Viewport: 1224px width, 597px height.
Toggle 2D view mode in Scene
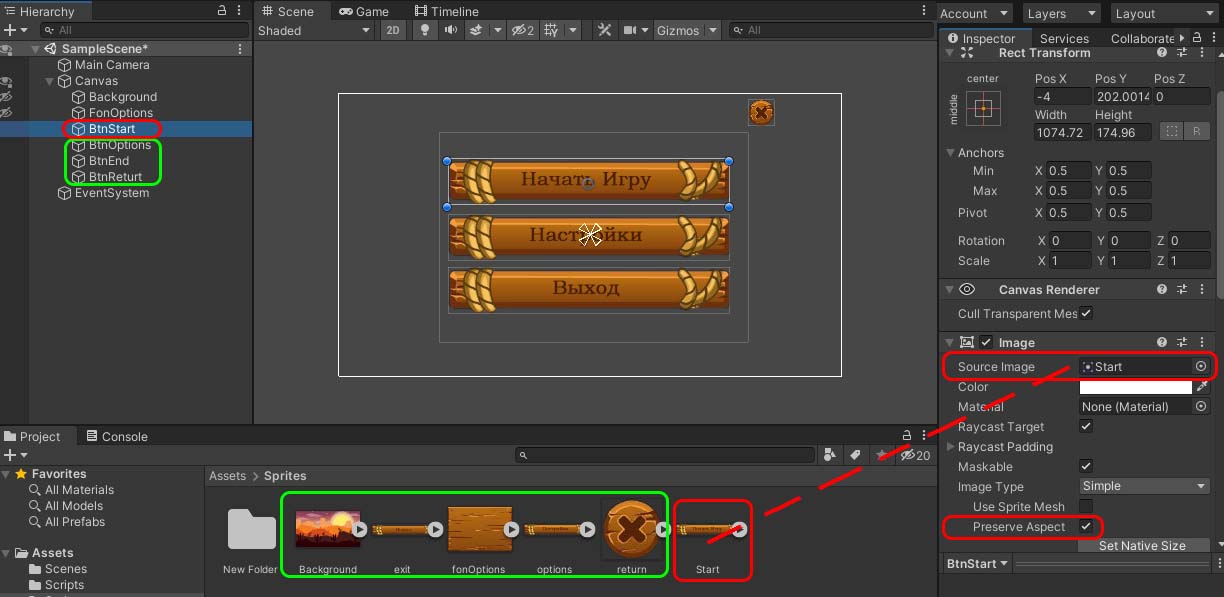[393, 30]
